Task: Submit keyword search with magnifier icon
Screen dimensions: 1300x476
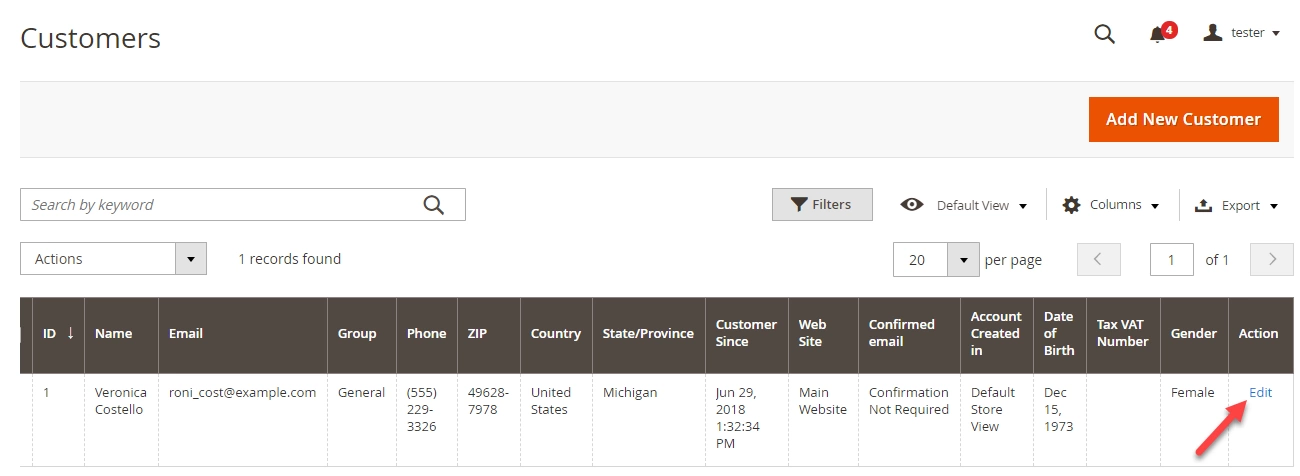Action: [x=433, y=205]
